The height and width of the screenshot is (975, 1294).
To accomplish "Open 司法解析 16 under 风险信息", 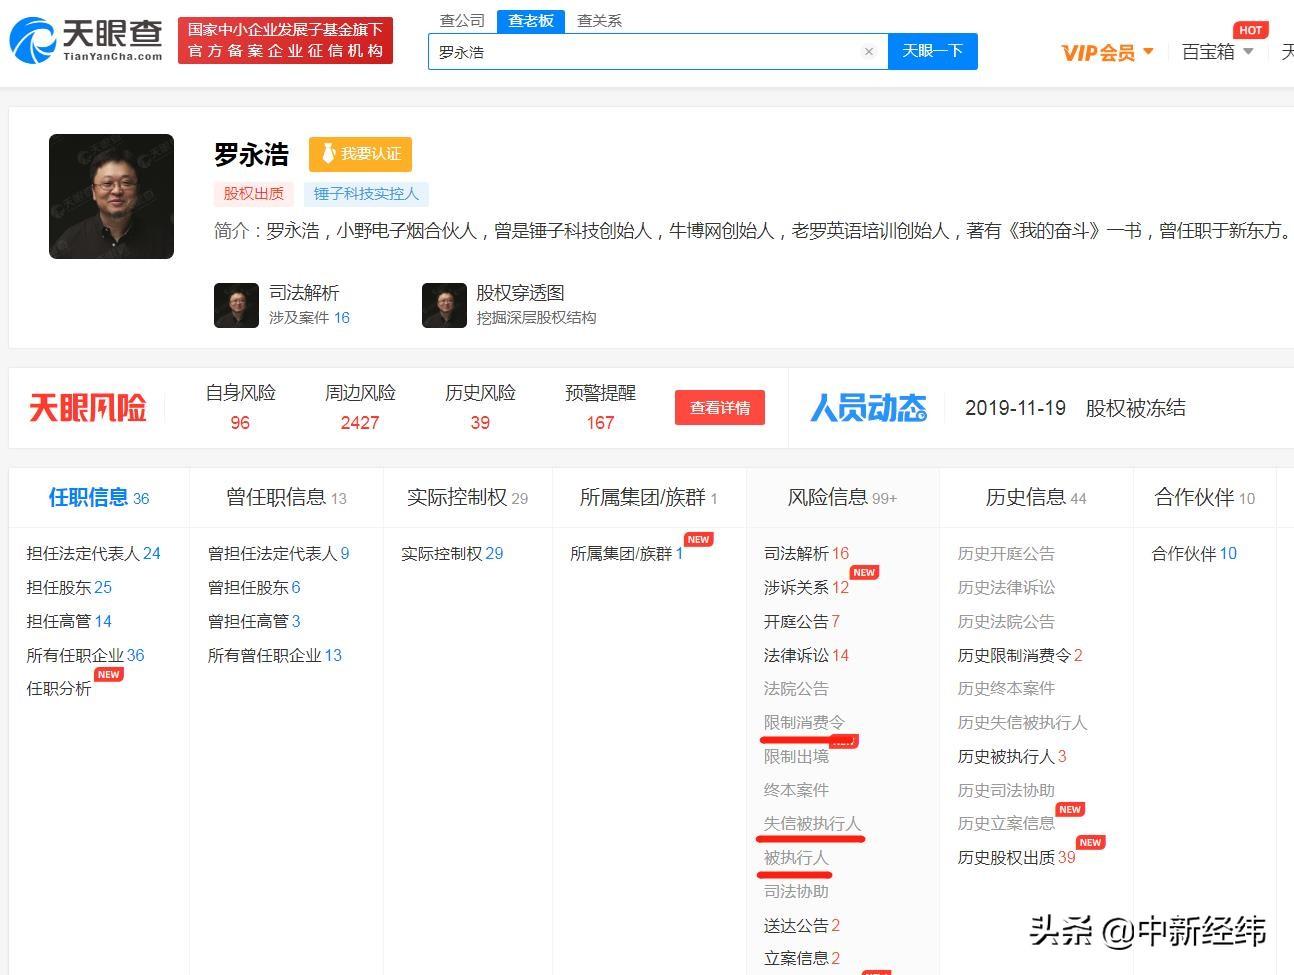I will (806, 554).
